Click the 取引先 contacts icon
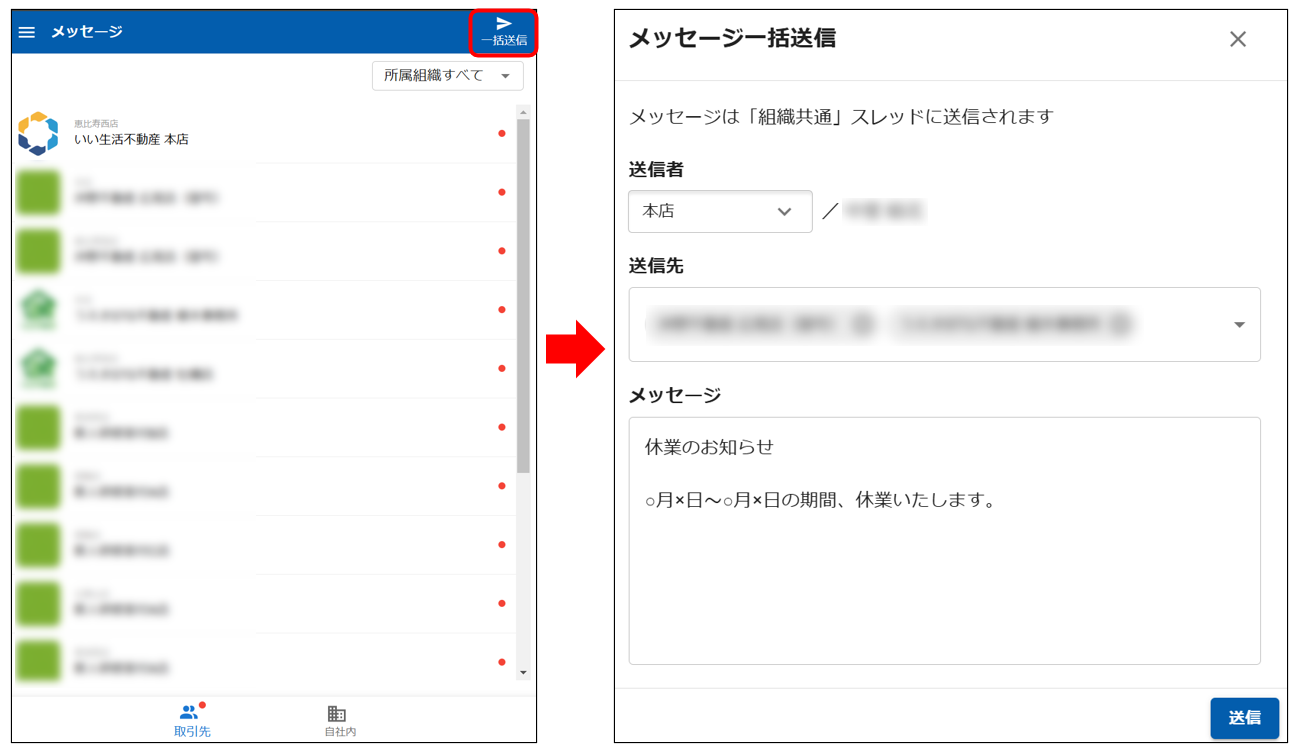 point(190,711)
